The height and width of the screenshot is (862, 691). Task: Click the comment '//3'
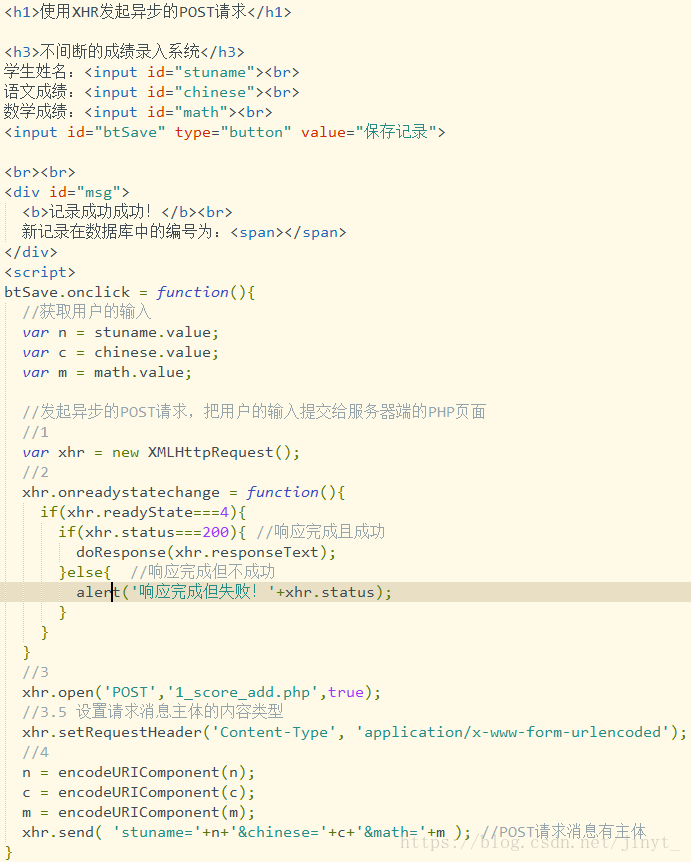[x=35, y=672]
